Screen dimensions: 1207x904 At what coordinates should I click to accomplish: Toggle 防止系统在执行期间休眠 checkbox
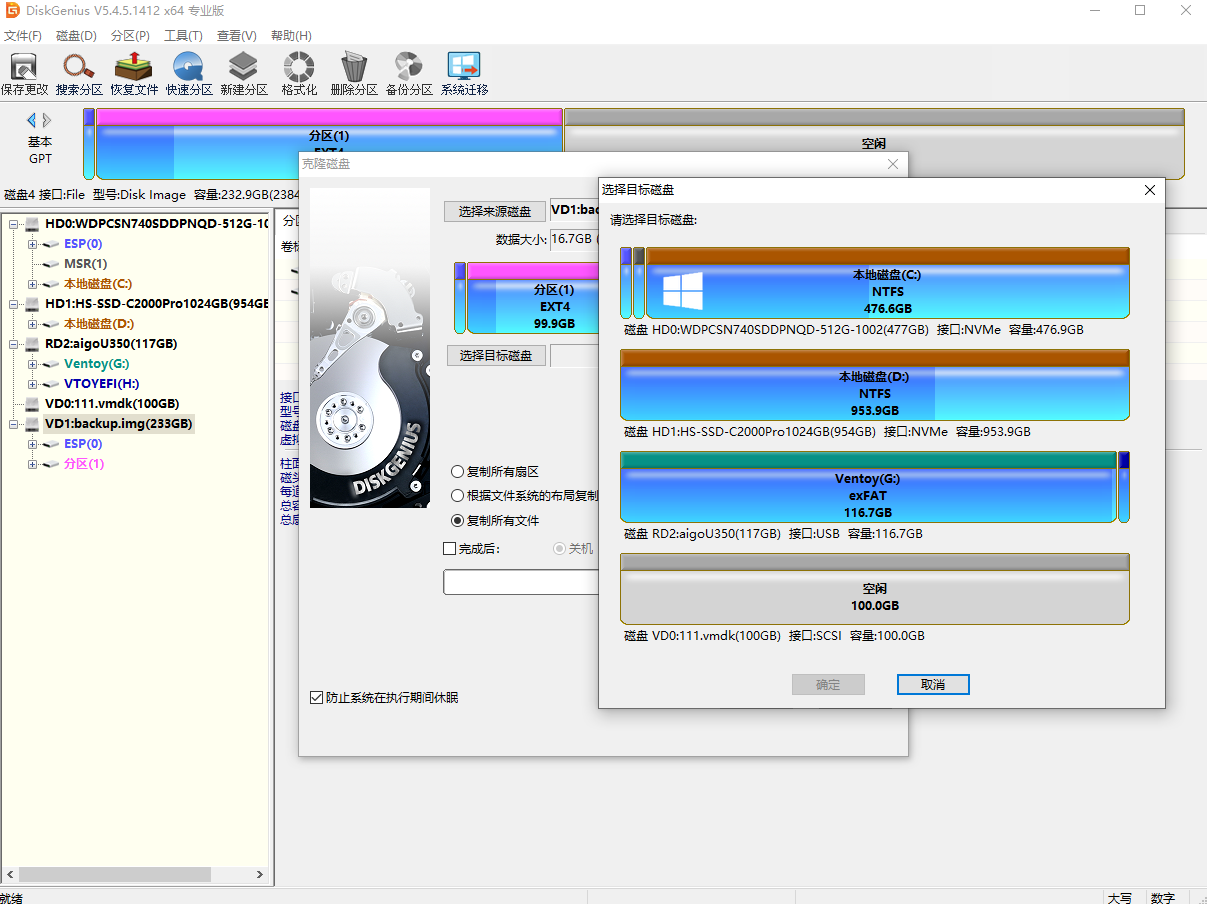pyautogui.click(x=317, y=697)
